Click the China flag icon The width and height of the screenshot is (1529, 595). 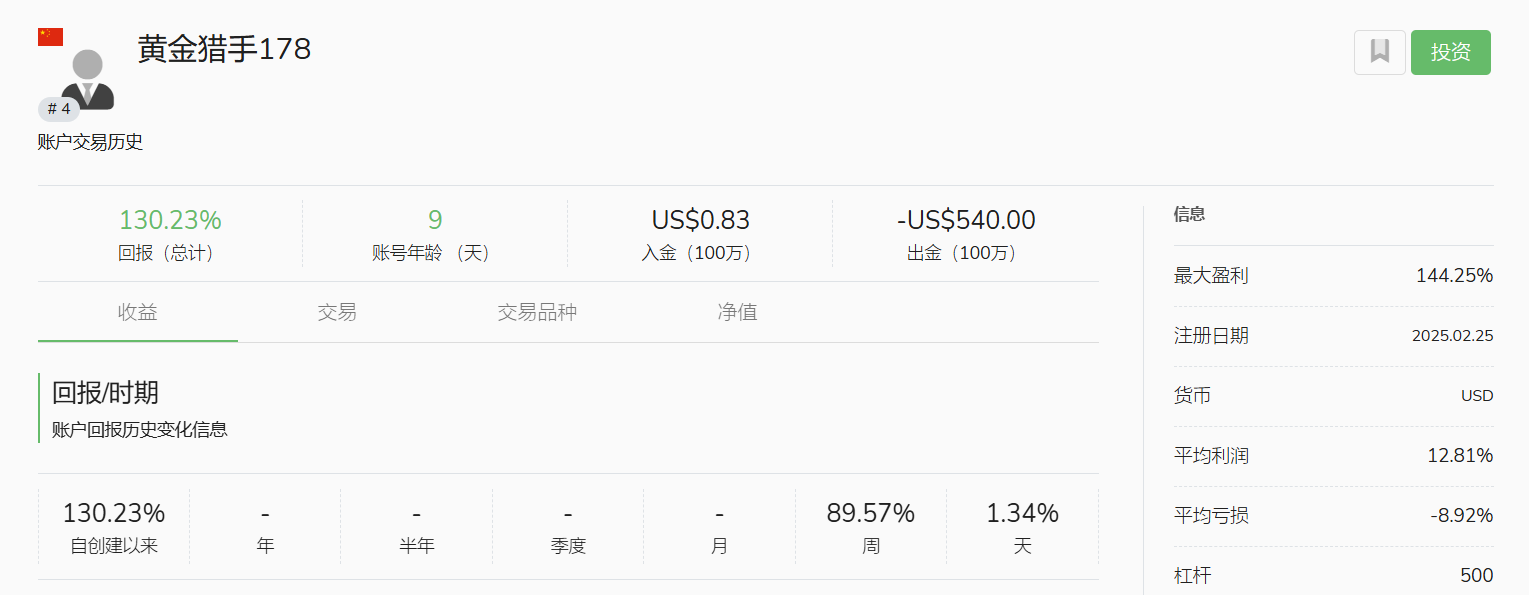coord(50,37)
